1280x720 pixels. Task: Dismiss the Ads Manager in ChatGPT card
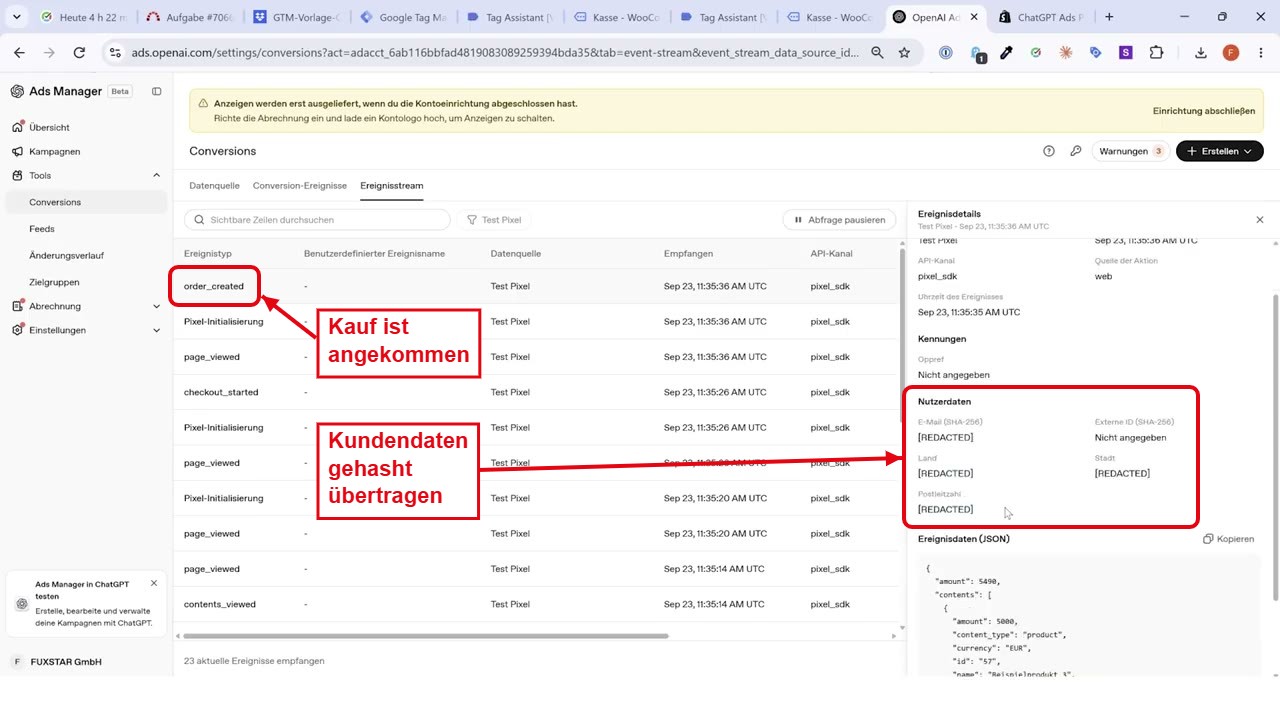(x=153, y=583)
